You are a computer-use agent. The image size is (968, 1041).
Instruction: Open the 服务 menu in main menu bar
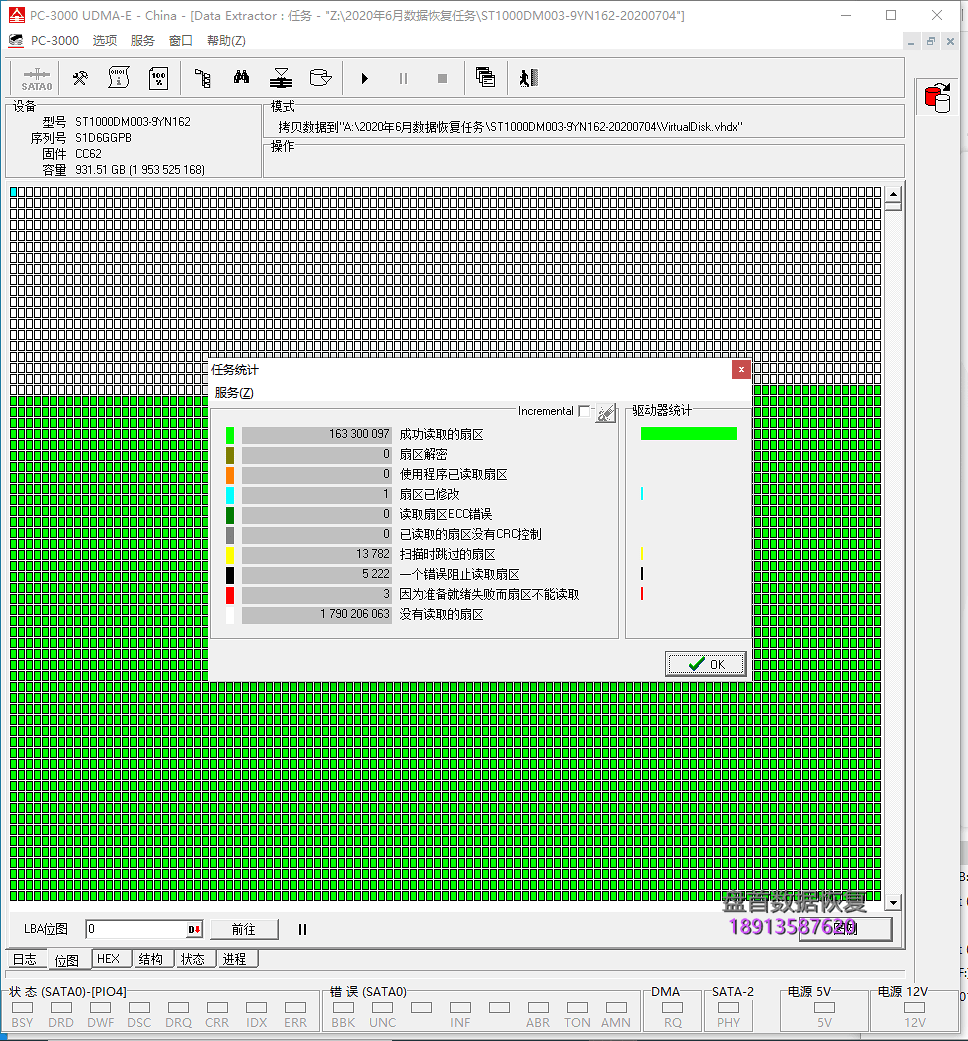pyautogui.click(x=142, y=40)
